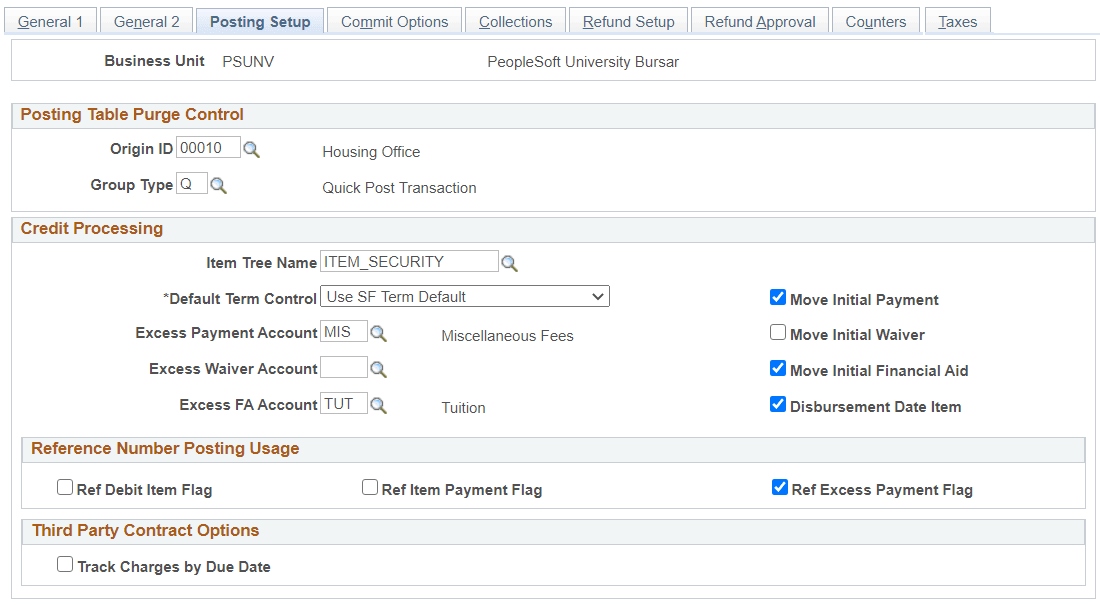Open the Group Type lookup magnifier
This screenshot has width=1100, height=605.
[219, 184]
